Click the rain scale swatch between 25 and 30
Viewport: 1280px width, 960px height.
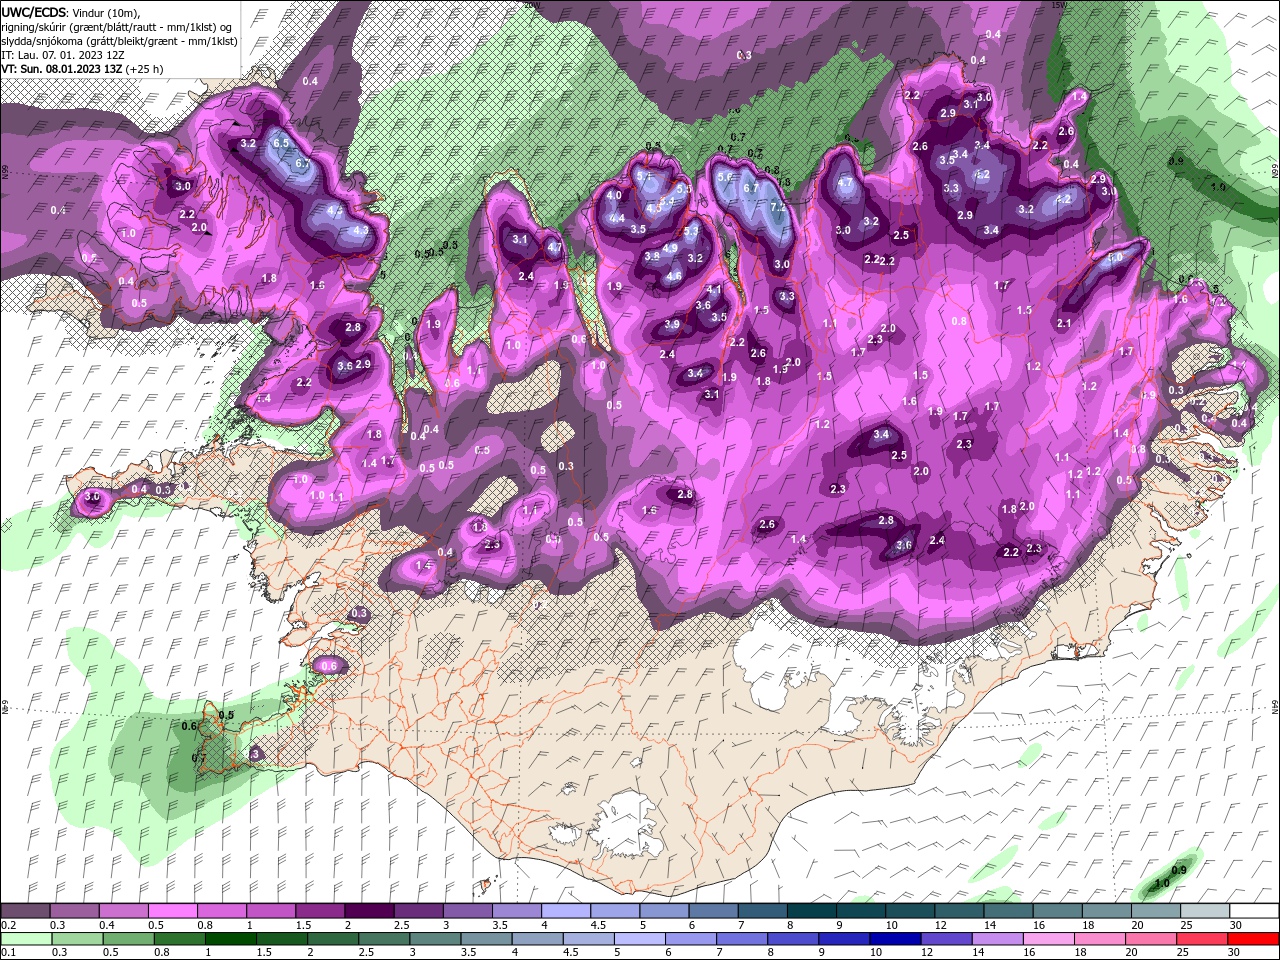click(x=1202, y=939)
